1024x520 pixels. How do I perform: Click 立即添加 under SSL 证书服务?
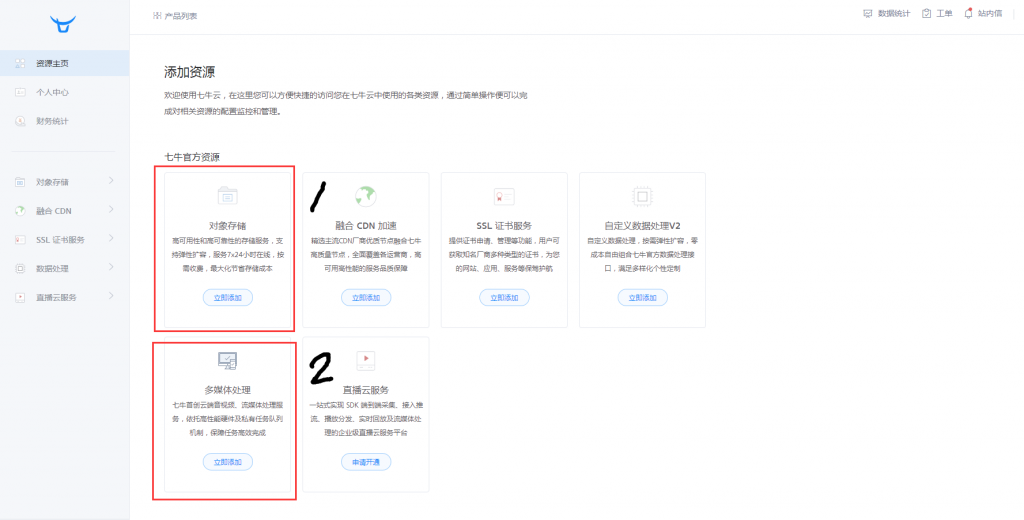pyautogui.click(x=504, y=297)
